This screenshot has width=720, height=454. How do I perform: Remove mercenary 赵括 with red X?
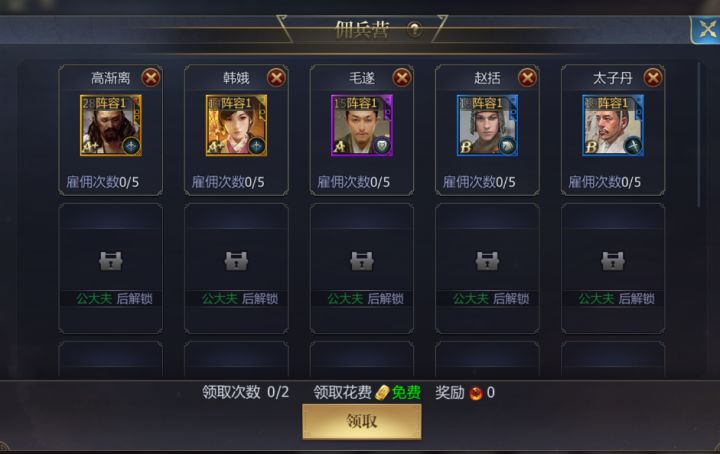[527, 78]
